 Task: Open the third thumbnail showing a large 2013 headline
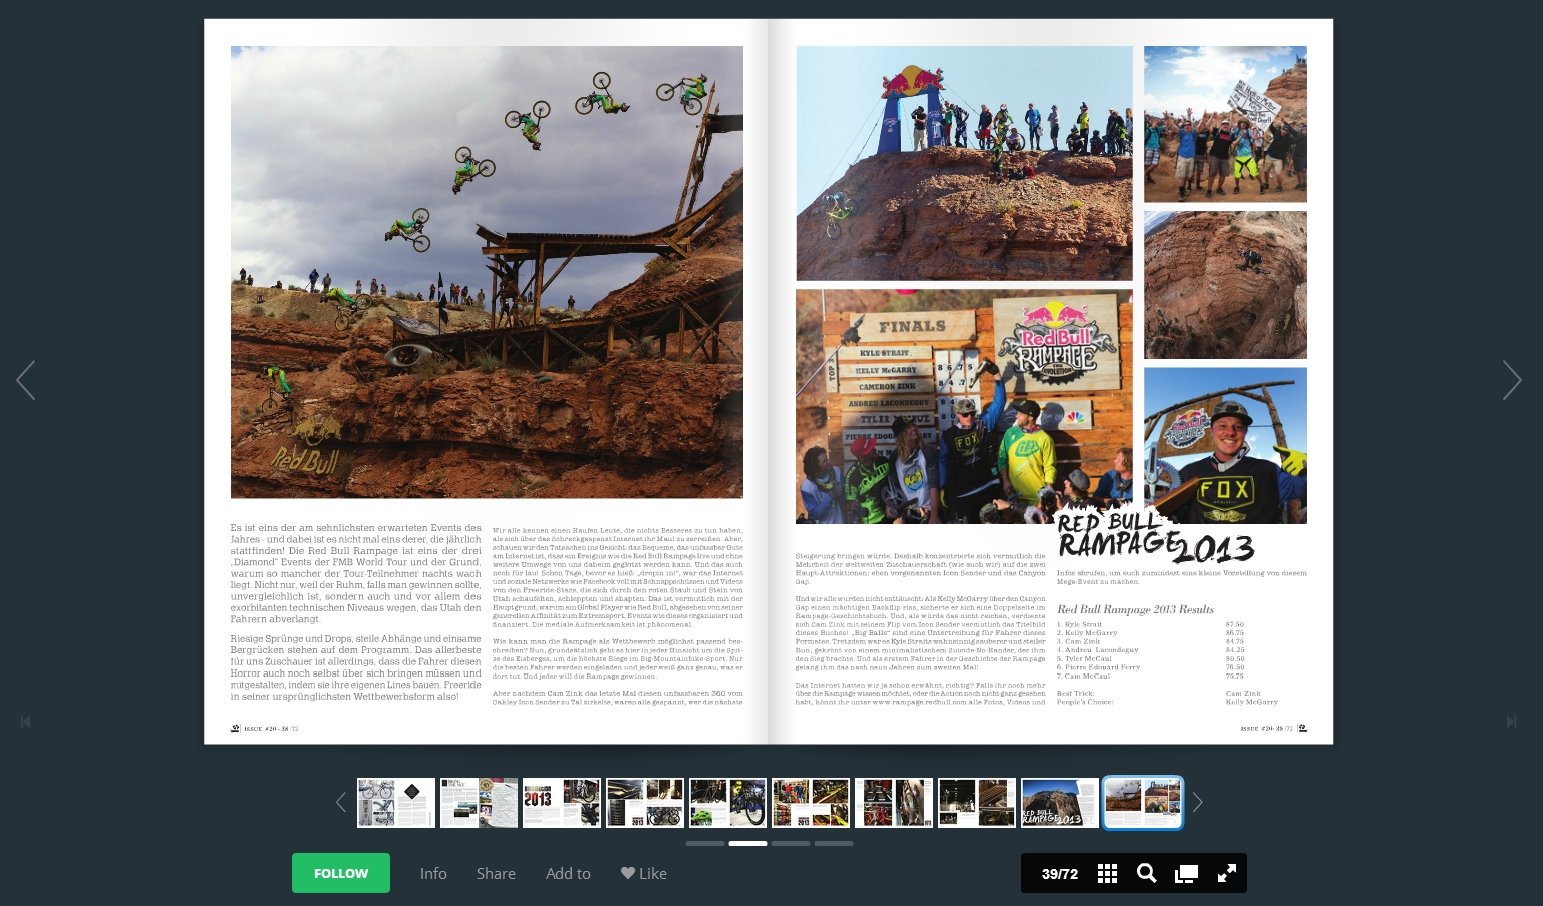coord(562,802)
